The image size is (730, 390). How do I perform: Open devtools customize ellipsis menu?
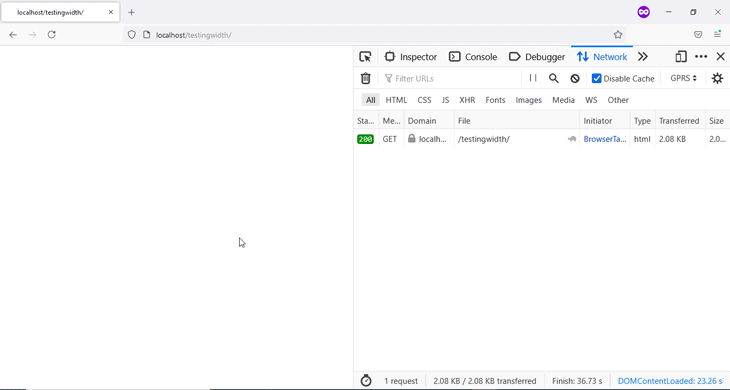701,57
